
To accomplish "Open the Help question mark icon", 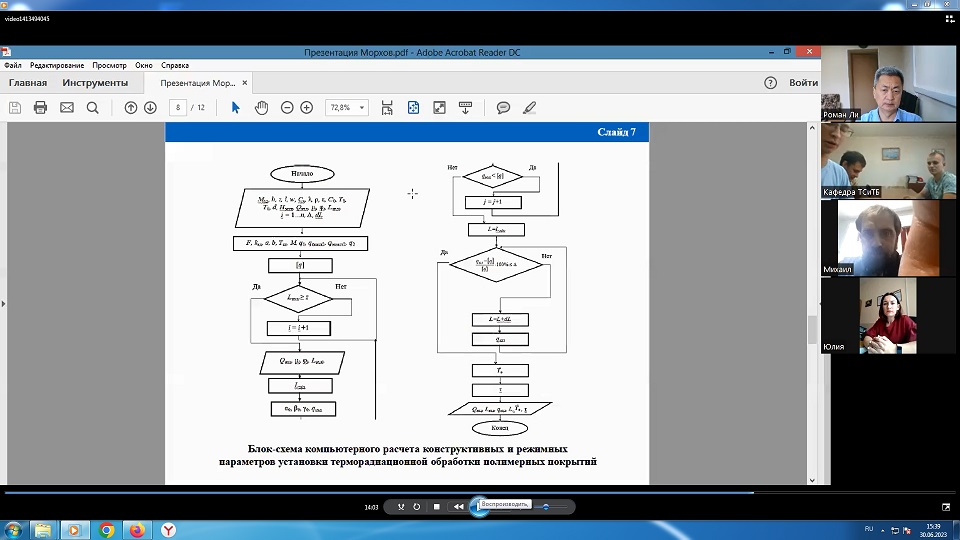I will coord(770,83).
